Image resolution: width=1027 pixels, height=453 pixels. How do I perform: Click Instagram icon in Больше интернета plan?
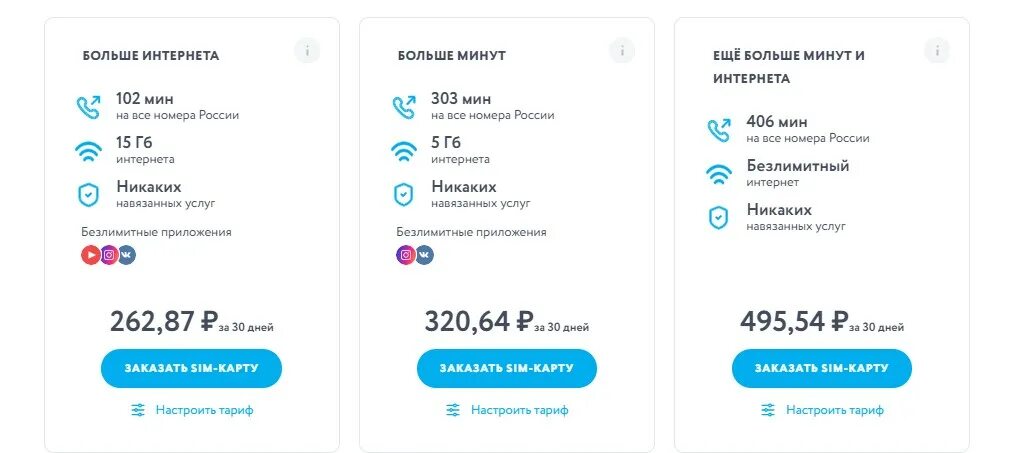tap(109, 255)
